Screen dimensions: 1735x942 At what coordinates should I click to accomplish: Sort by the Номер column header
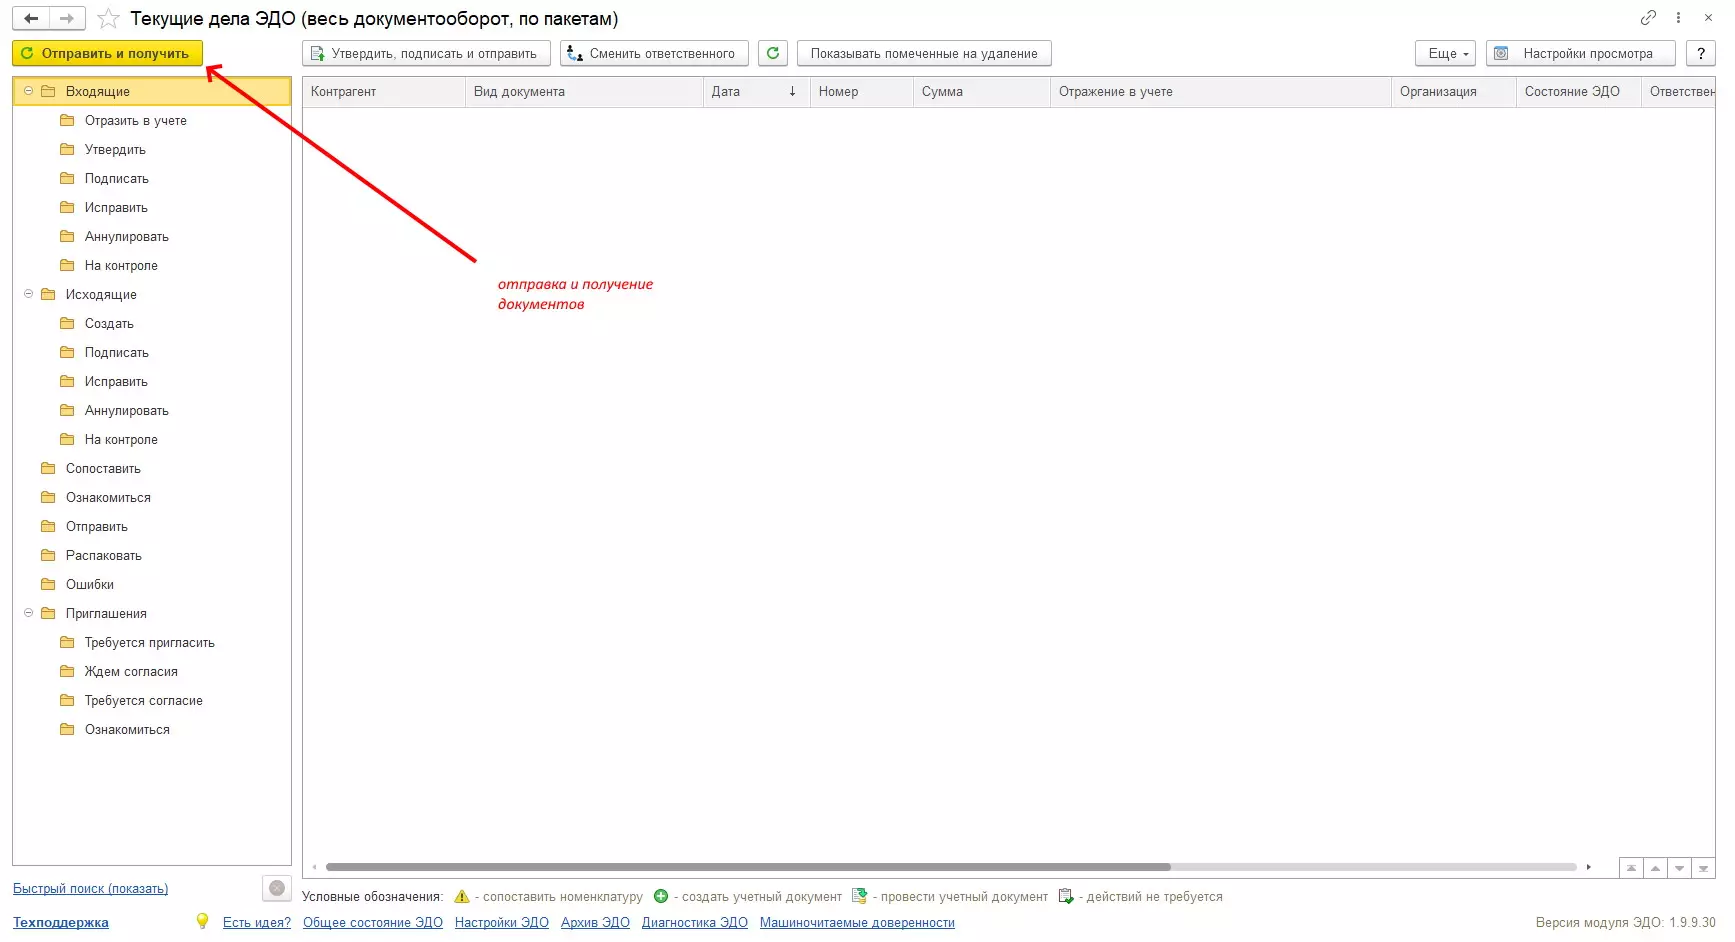[862, 91]
